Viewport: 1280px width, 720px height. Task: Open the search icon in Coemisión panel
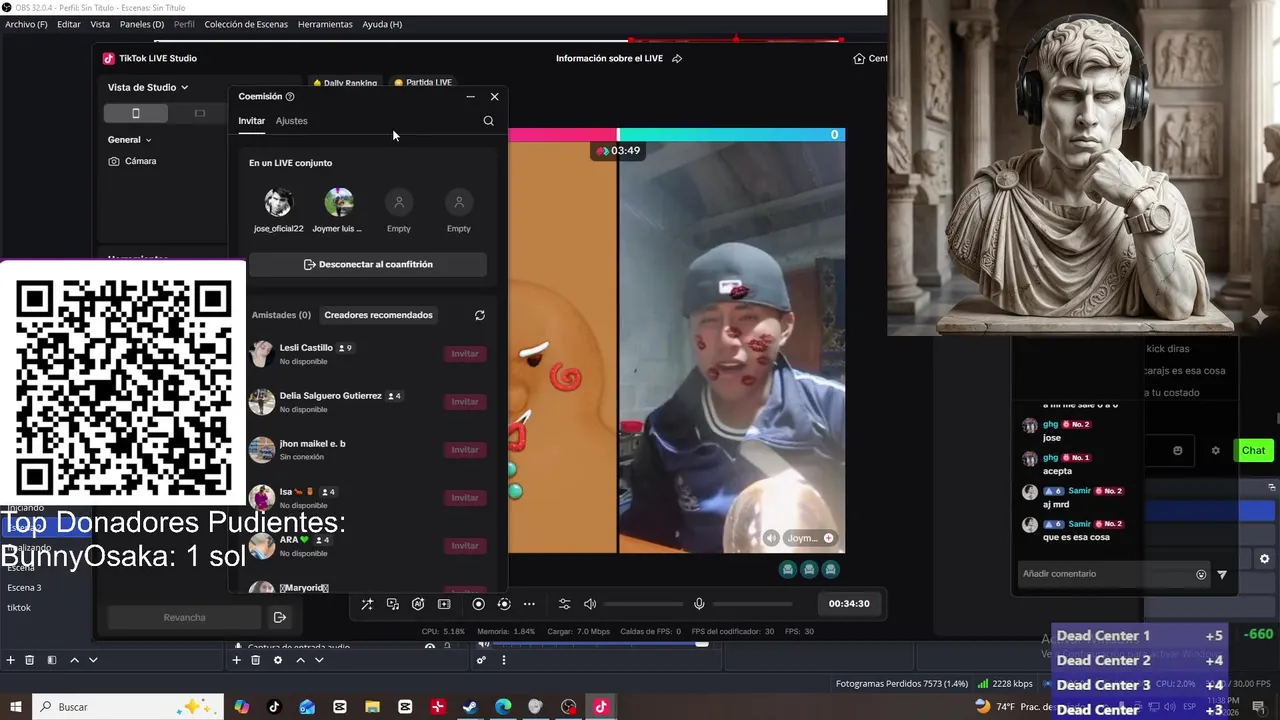pyautogui.click(x=488, y=121)
